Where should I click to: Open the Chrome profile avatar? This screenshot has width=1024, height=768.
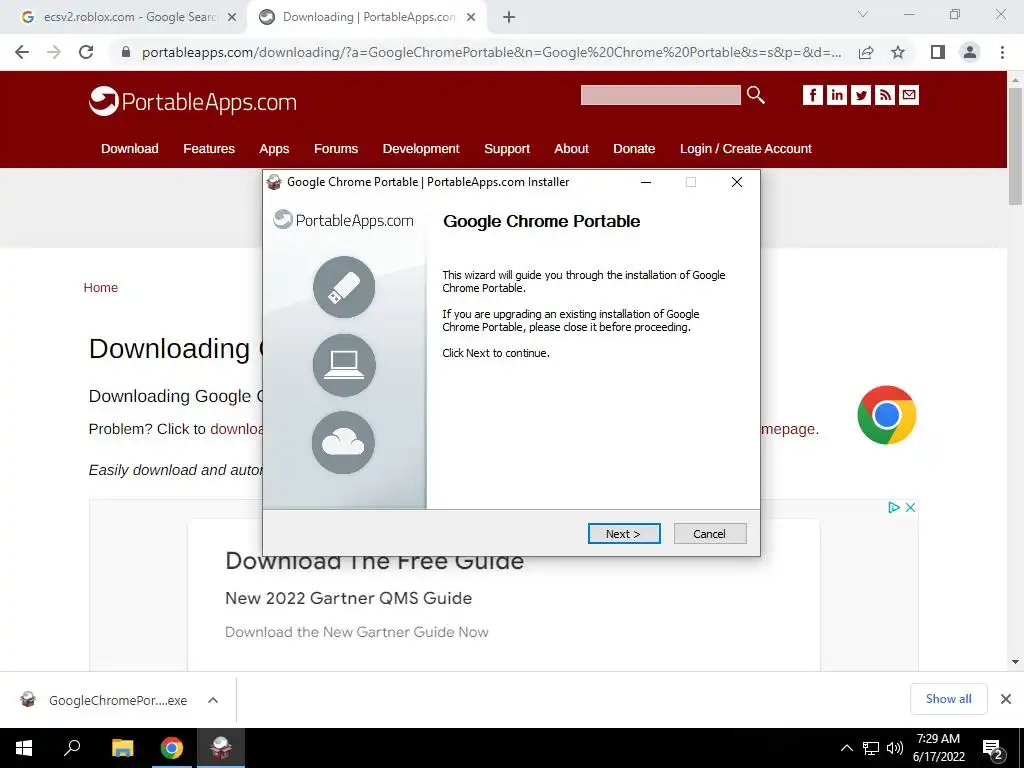(x=970, y=52)
